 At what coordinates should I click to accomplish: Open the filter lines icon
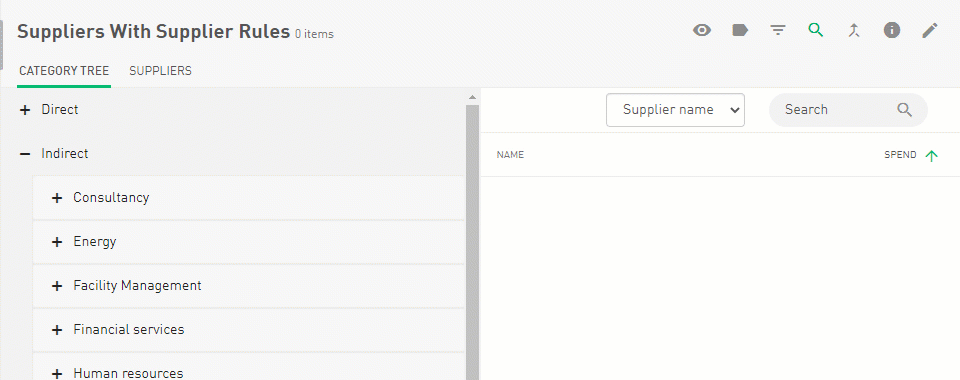778,30
